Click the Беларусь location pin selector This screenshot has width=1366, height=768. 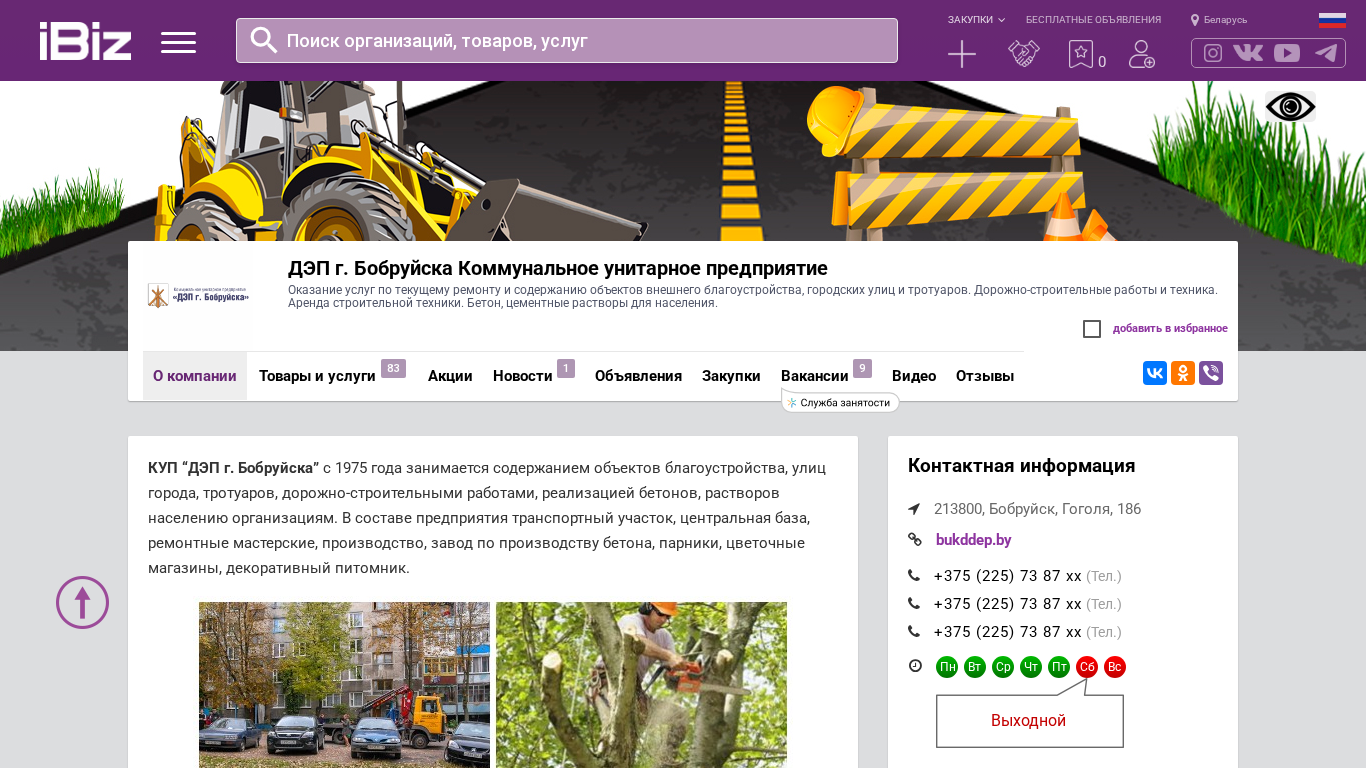pyautogui.click(x=1219, y=20)
